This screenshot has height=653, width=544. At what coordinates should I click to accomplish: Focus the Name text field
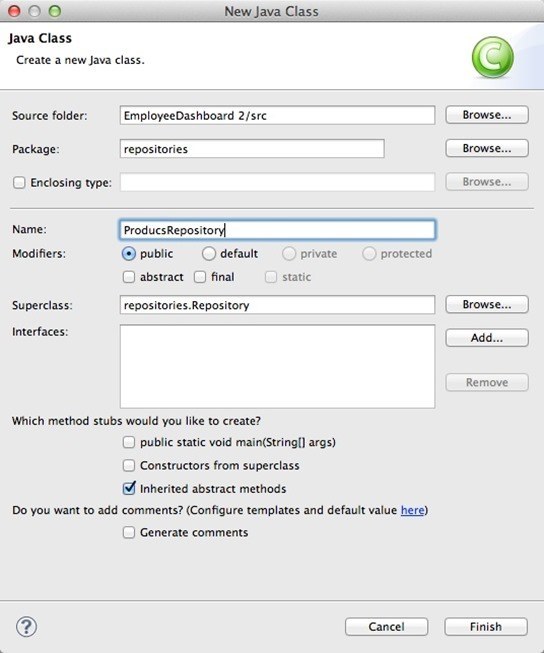277,230
